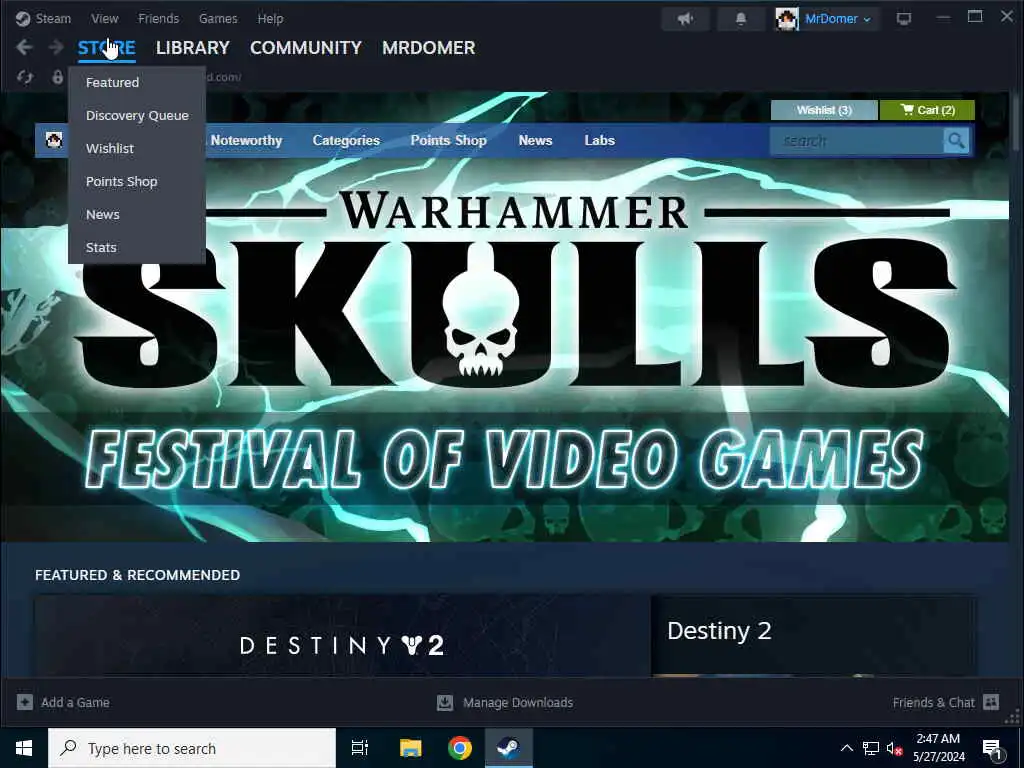The width and height of the screenshot is (1024, 768).
Task: Switch to the COMMUNITY tab
Action: click(306, 48)
